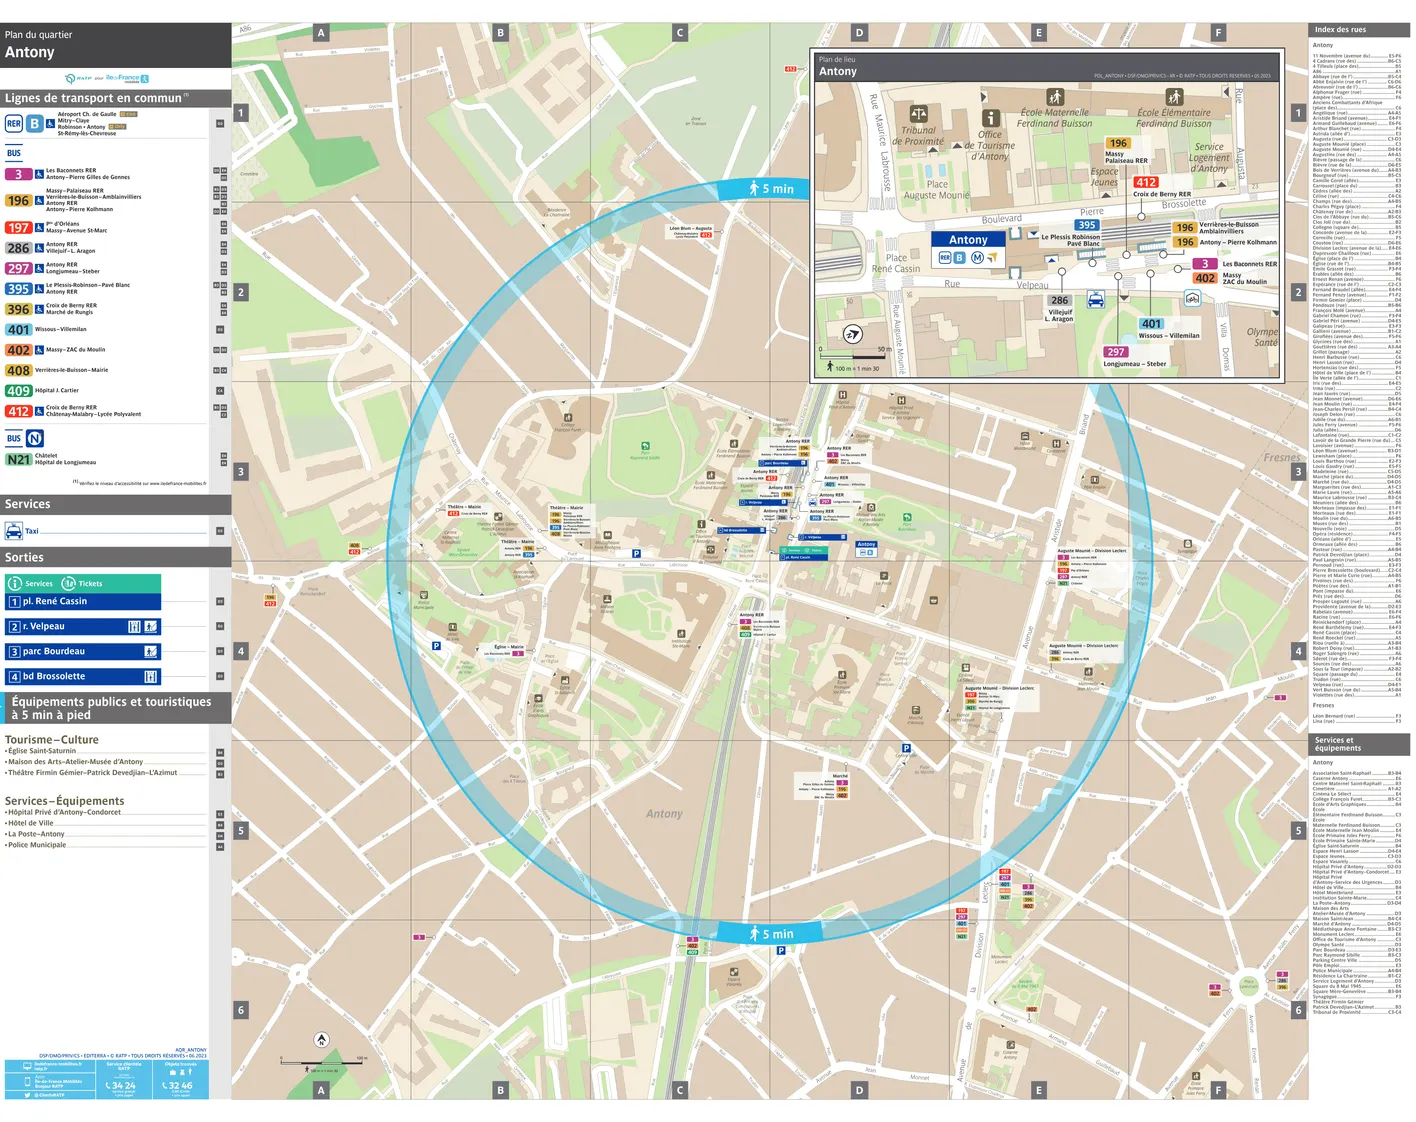This screenshot has height=1122, width=1416.
Task: Click the Tribunal de Proximité scales icon in the inset
Action: 918,114
